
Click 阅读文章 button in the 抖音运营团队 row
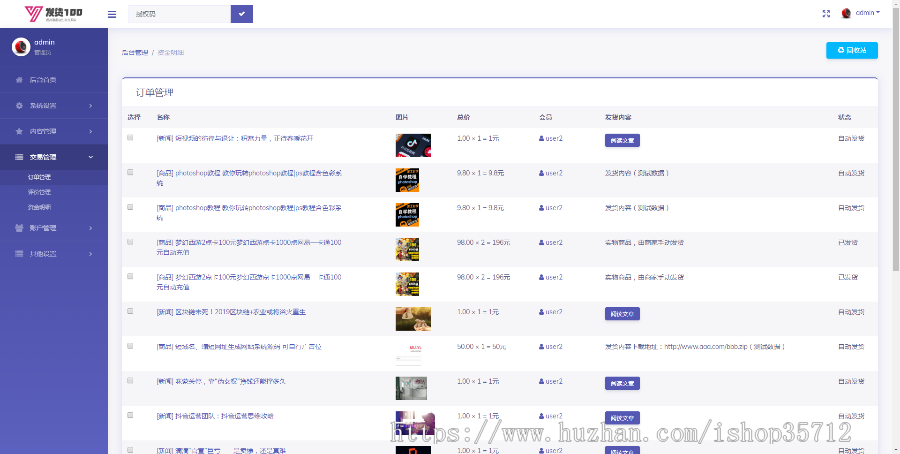click(x=622, y=418)
